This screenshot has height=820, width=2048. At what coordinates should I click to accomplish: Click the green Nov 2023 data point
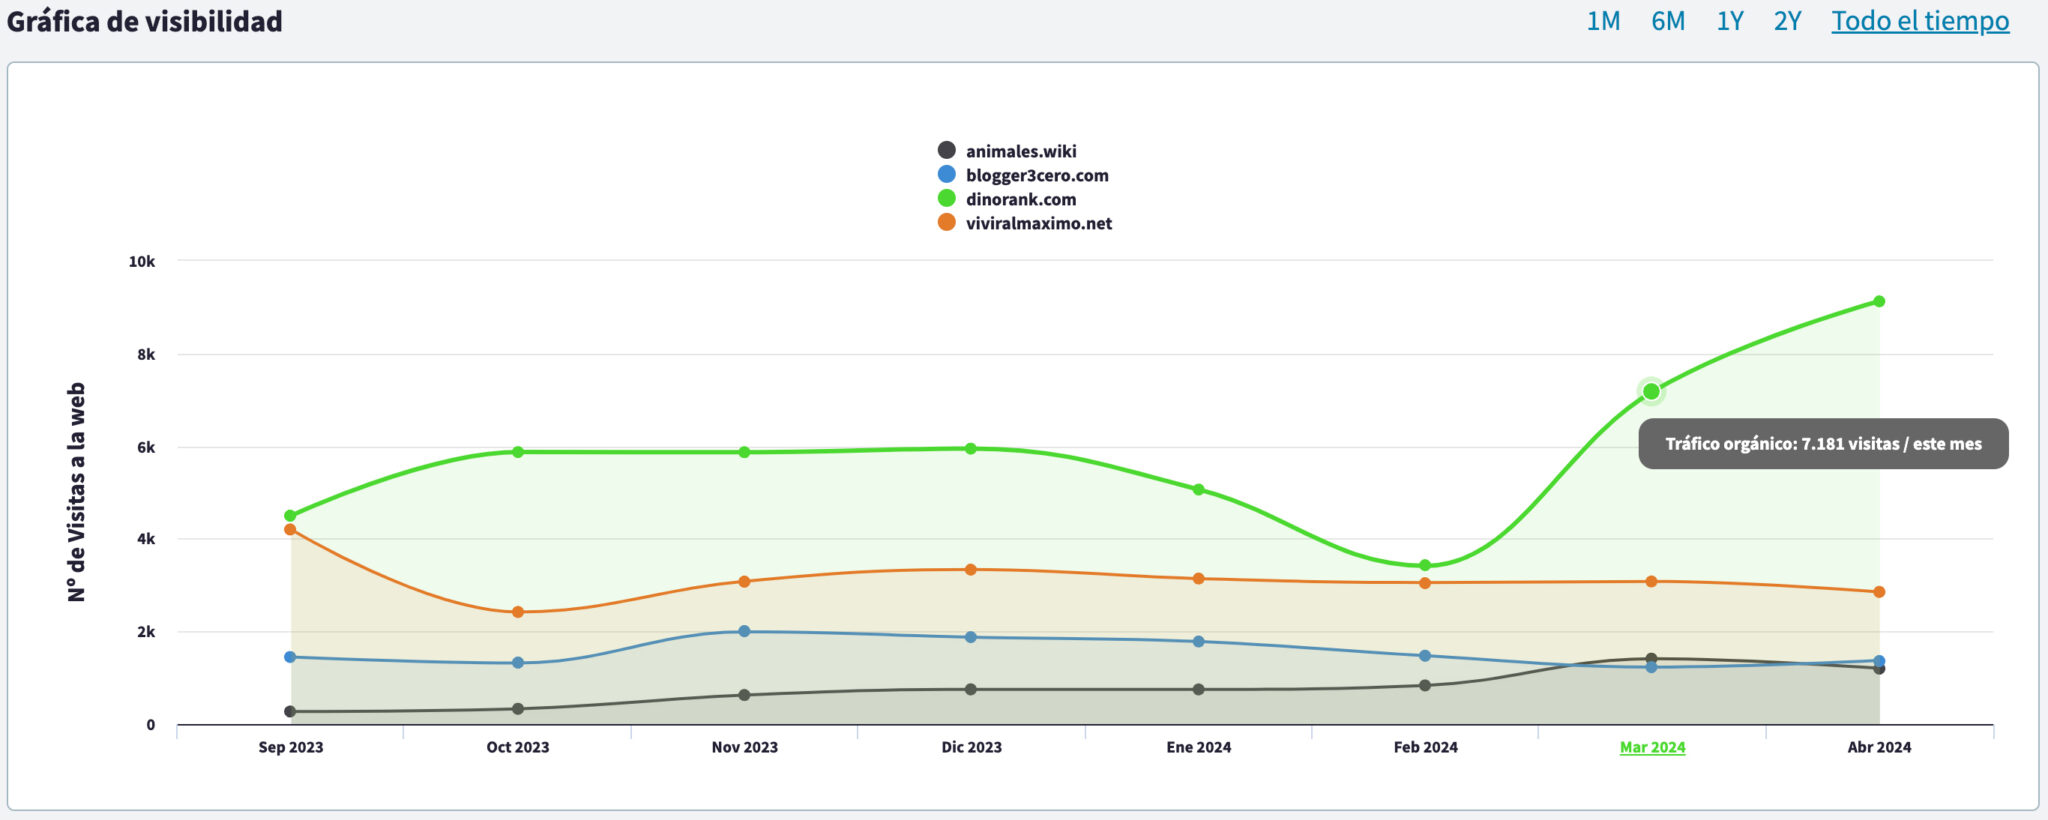pos(744,452)
